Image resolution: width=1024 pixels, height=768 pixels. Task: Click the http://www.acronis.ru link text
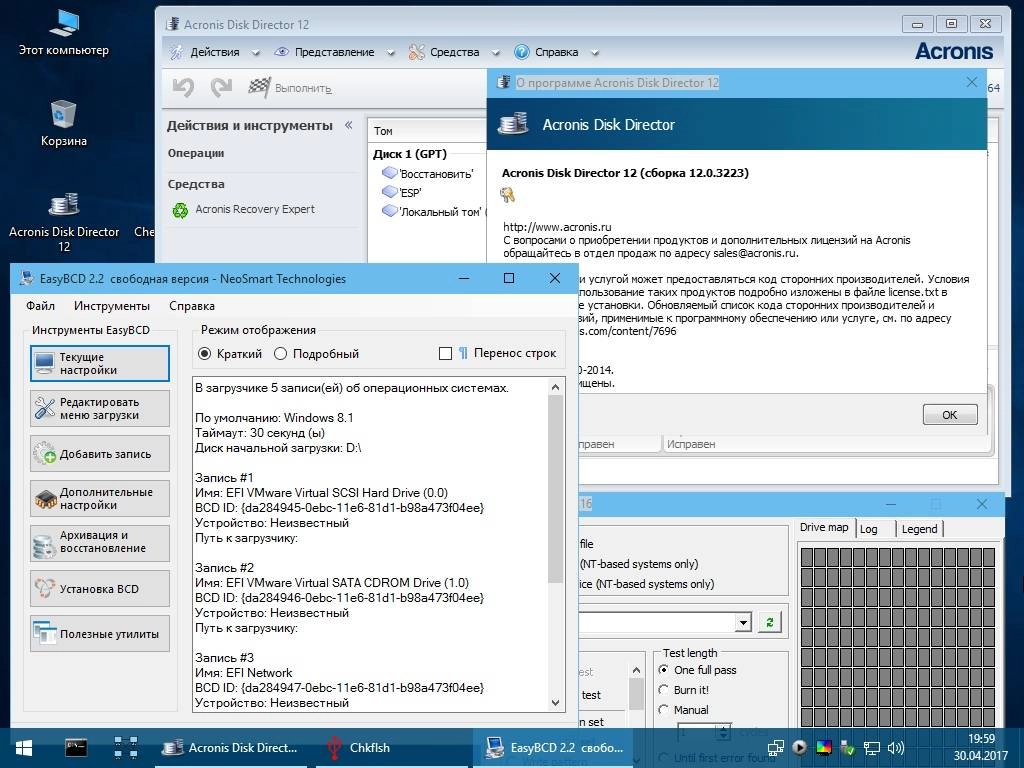pos(557,227)
